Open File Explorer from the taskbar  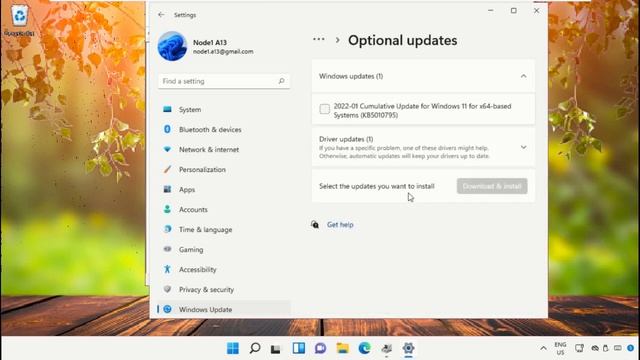click(342, 348)
